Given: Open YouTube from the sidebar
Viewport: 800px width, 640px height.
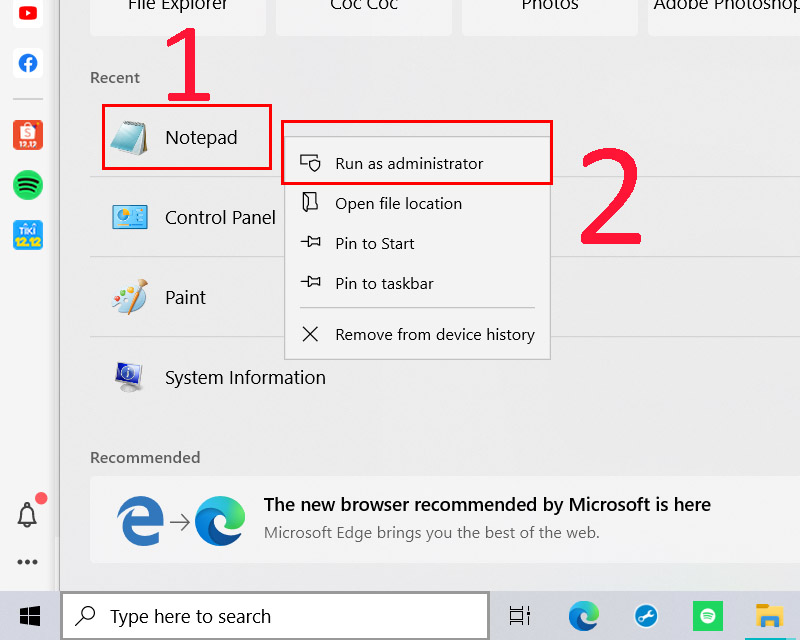Looking at the screenshot, I should click(x=27, y=13).
